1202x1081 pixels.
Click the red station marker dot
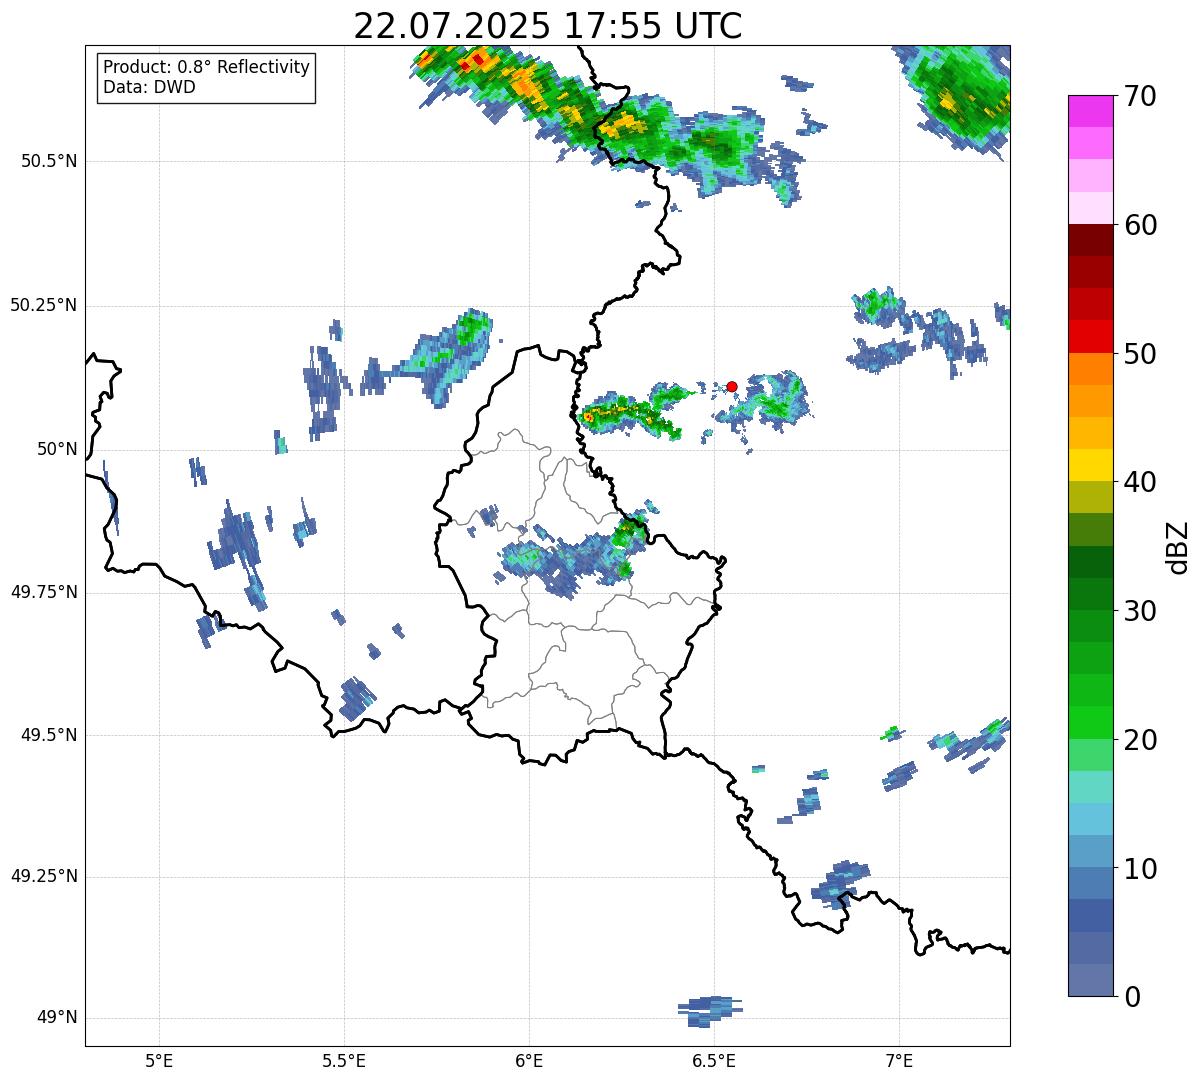(x=732, y=386)
